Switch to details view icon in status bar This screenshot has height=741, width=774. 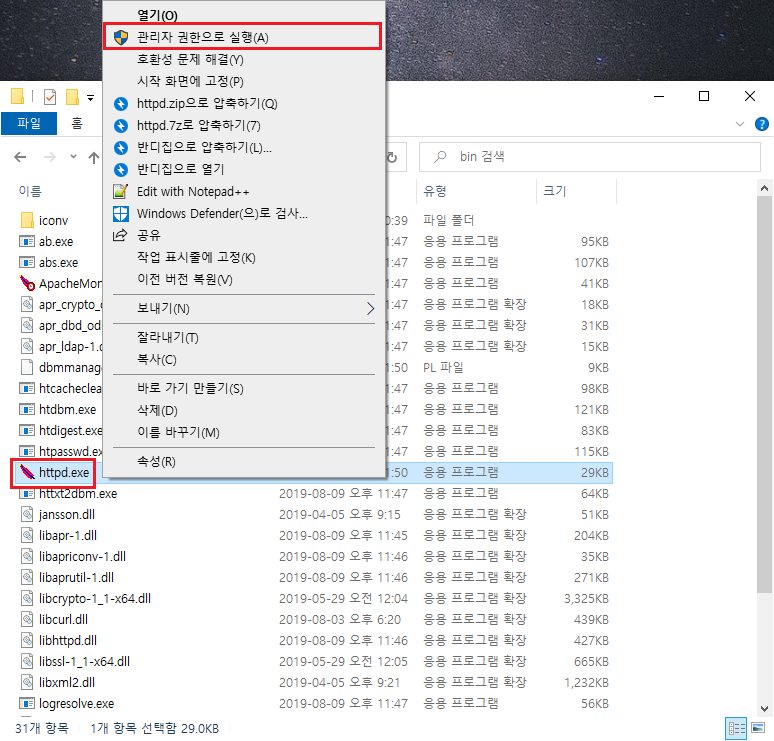pos(736,729)
